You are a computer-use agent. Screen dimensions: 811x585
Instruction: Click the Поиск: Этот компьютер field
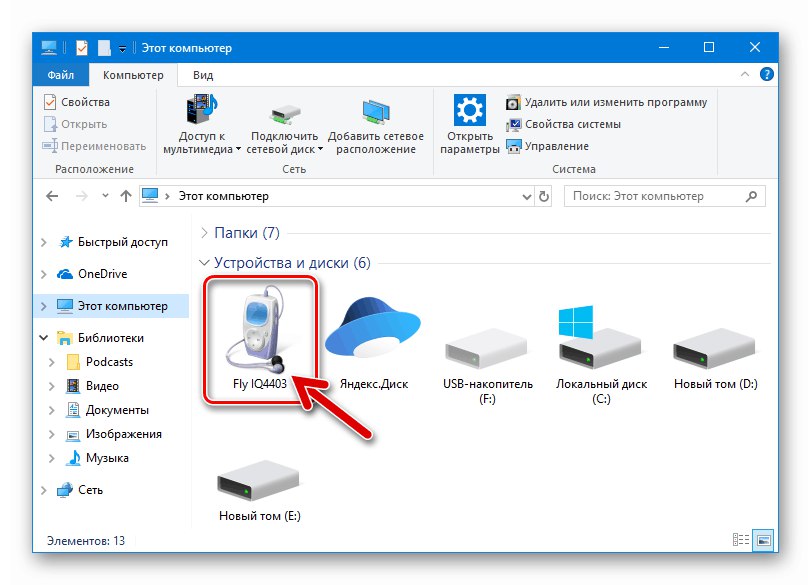point(665,197)
